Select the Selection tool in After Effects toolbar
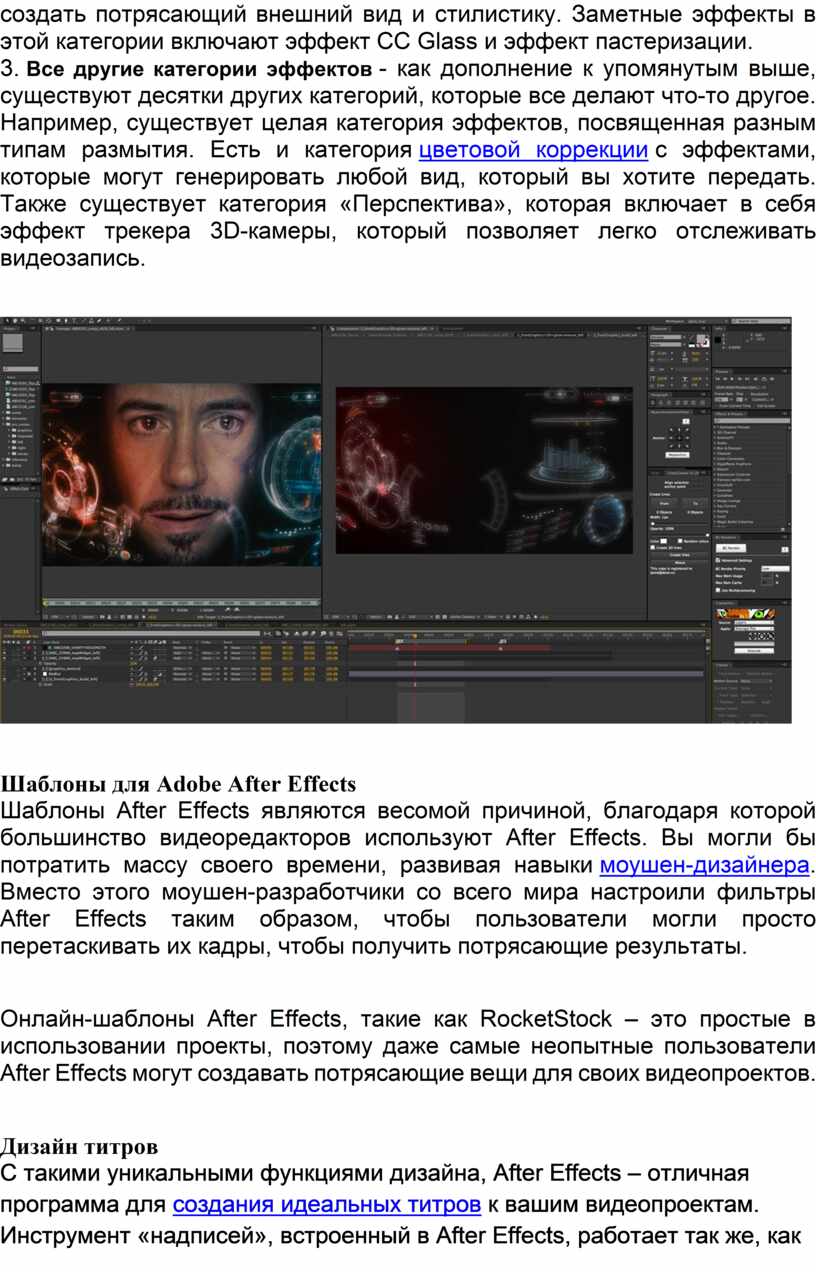Viewport: 816px width, 1272px height. tap(6, 320)
